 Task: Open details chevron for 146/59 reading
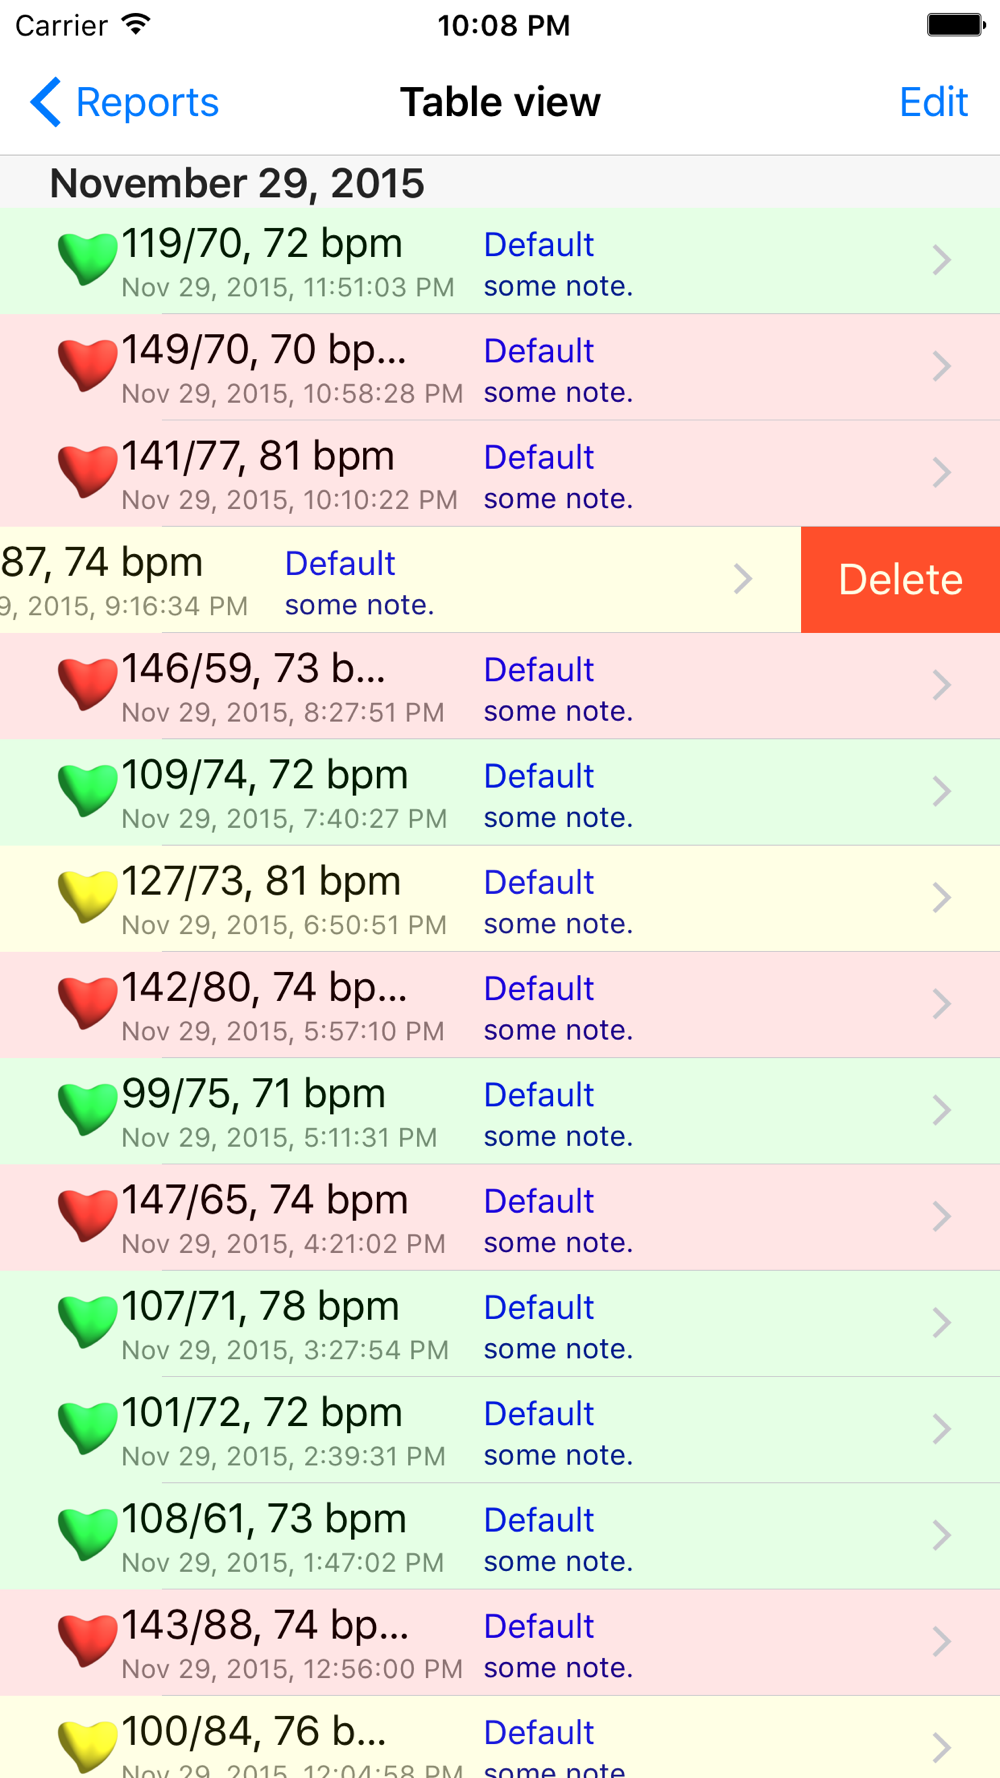pyautogui.click(x=941, y=685)
